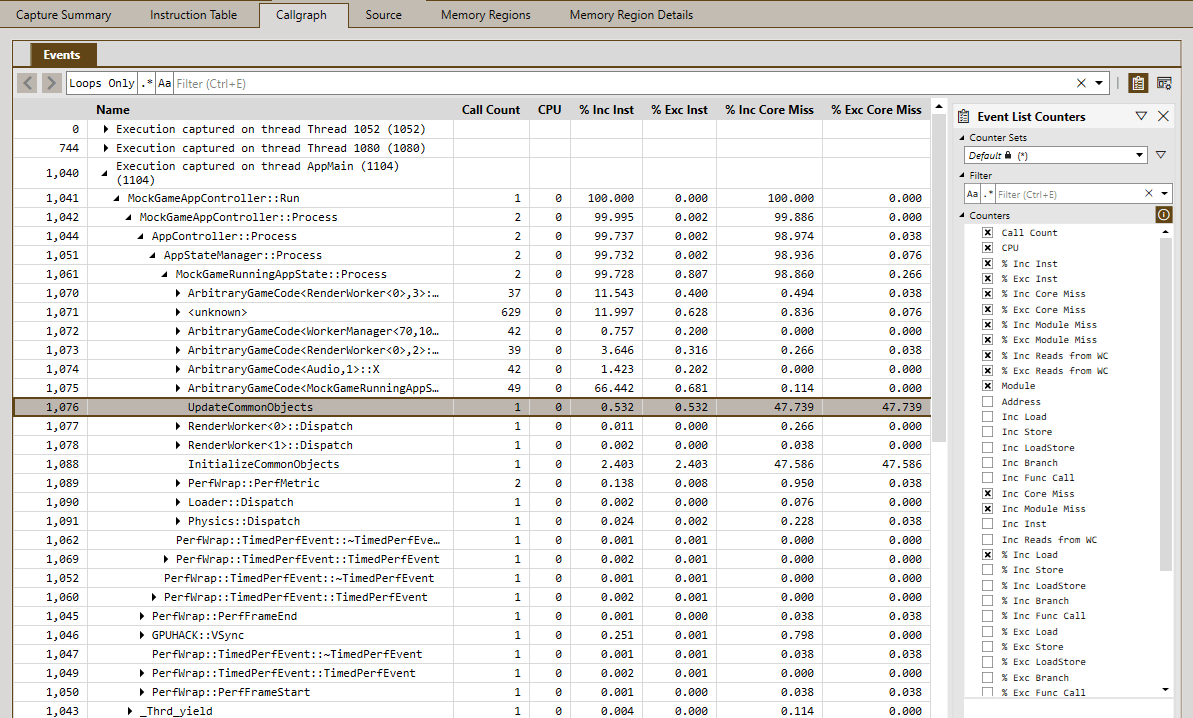
Task: Click the events table vertical scrollbar thumb
Action: point(939,278)
